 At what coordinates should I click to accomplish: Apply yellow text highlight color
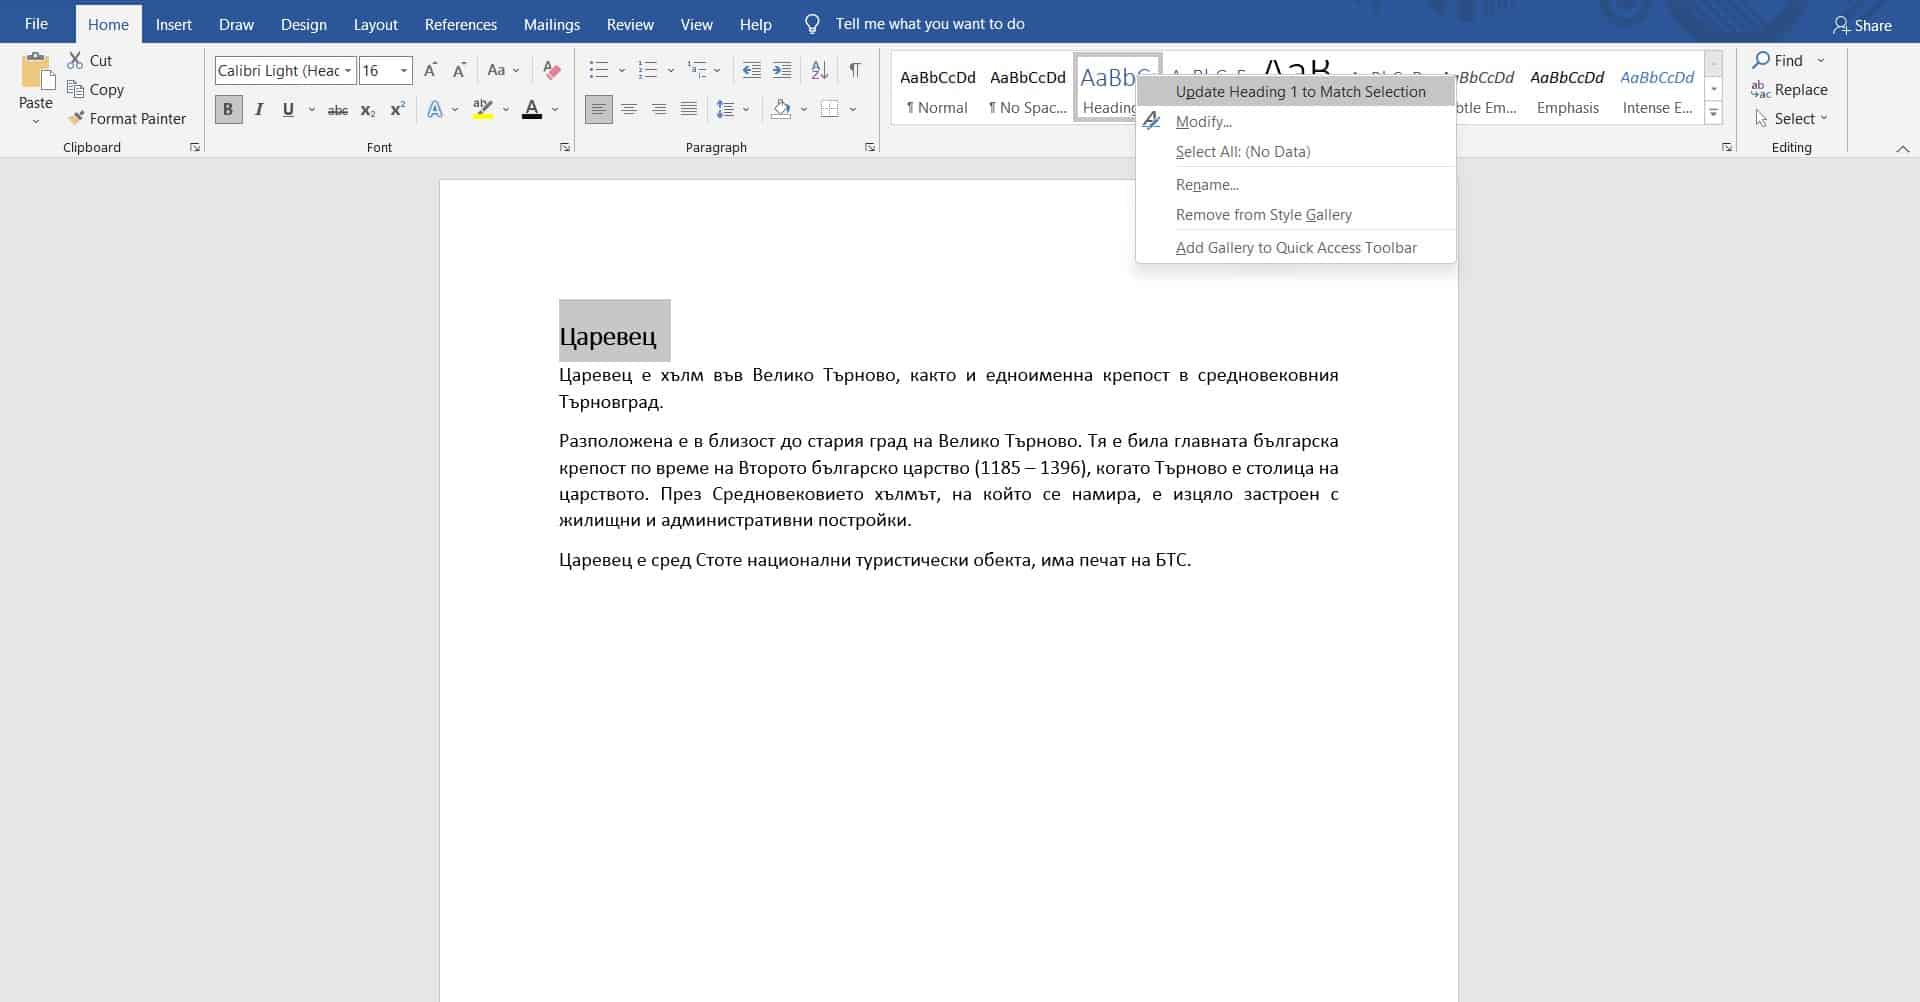click(x=482, y=109)
